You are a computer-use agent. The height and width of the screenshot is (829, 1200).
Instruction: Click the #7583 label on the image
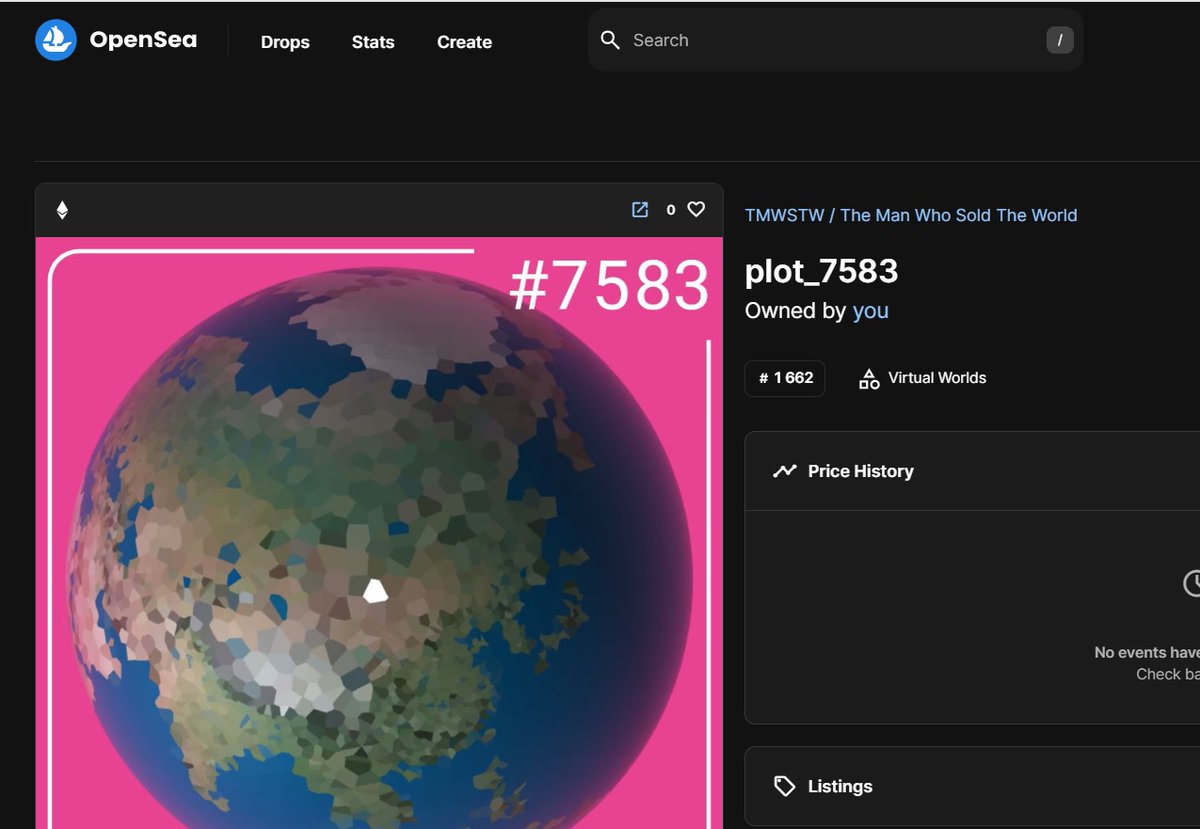(609, 286)
